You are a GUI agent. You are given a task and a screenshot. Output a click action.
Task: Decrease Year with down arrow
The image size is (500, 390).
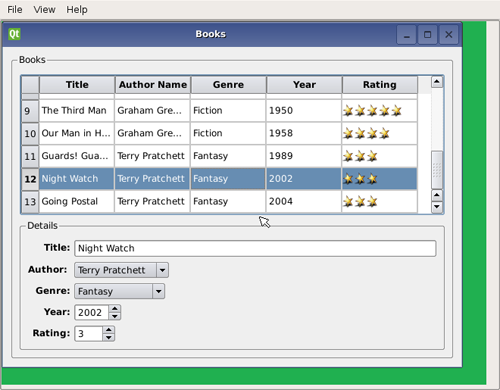click(115, 316)
